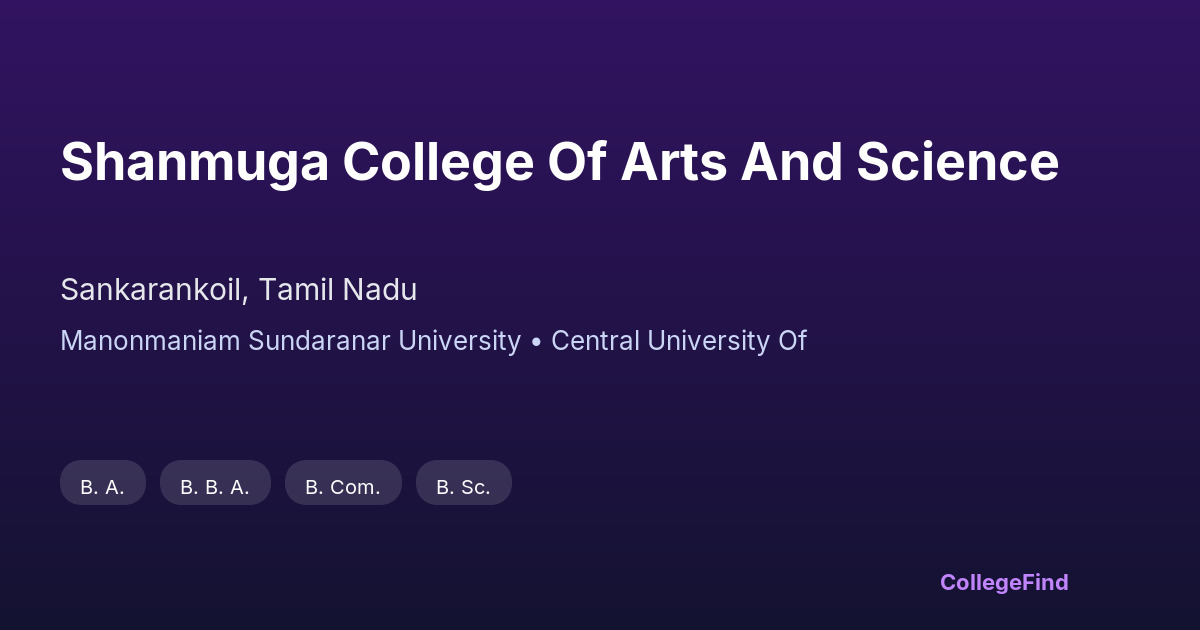Screen dimensions: 1200x630
Task: Click University right after Central
Action: tap(708, 341)
